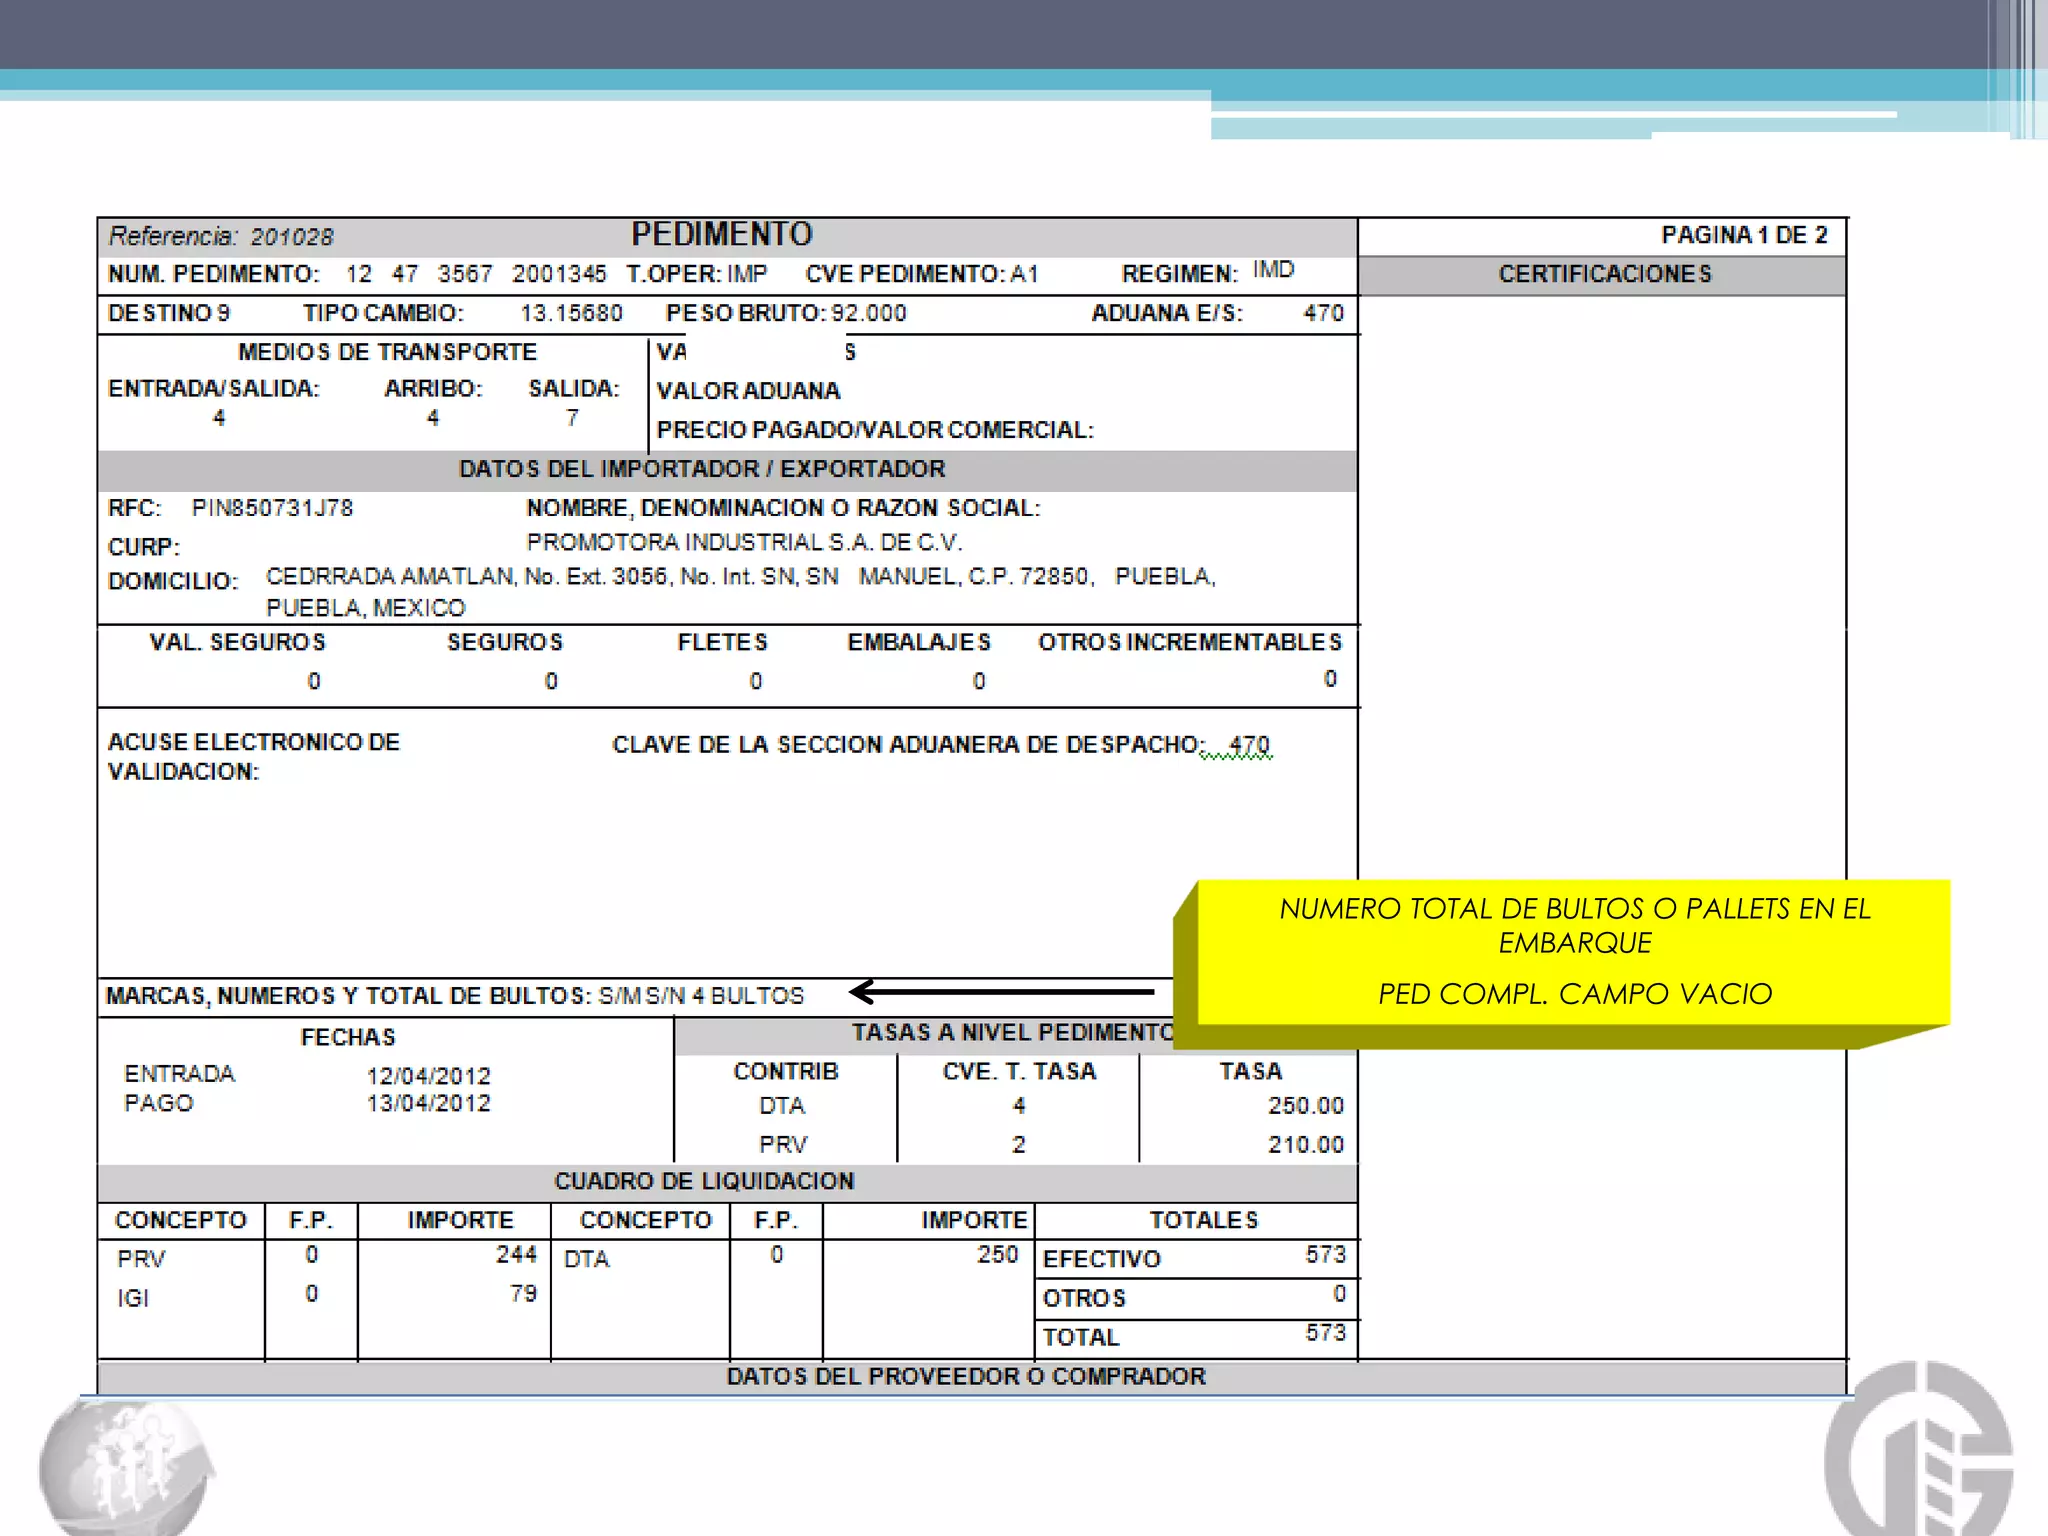Select the TIPO CAMBIO value 13.15680

pos(571,313)
